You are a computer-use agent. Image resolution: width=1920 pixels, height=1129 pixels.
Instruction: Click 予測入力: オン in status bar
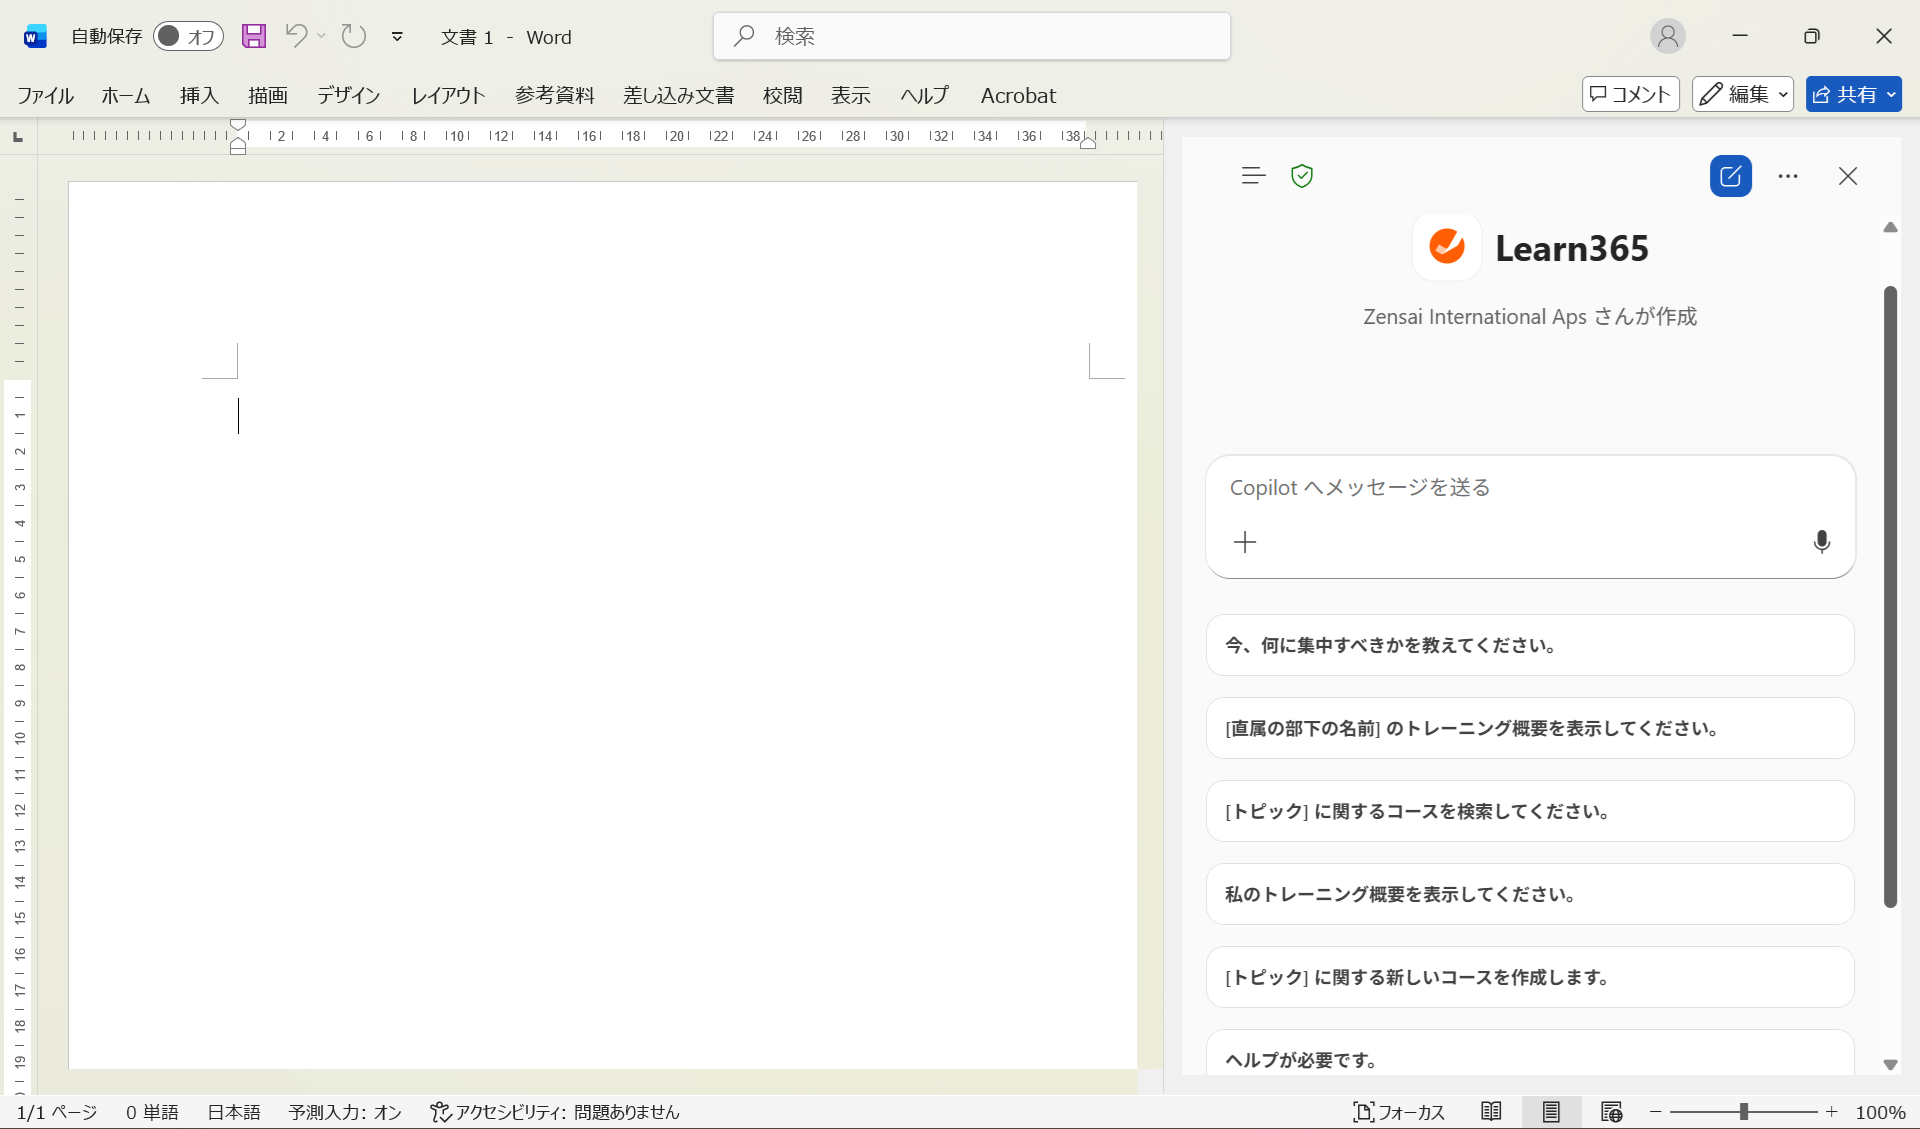345,1112
